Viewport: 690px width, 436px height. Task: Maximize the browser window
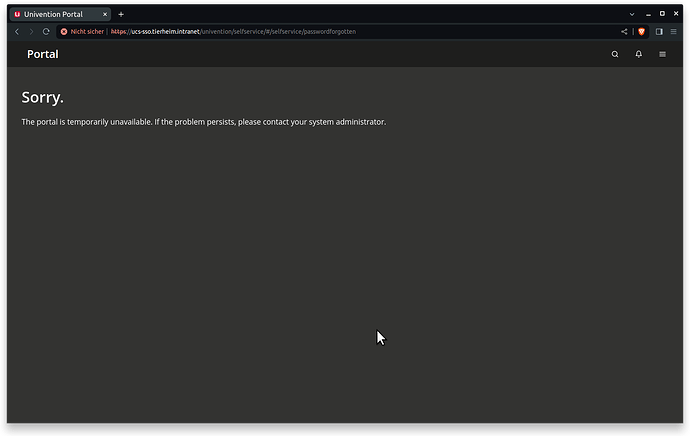tap(662, 14)
